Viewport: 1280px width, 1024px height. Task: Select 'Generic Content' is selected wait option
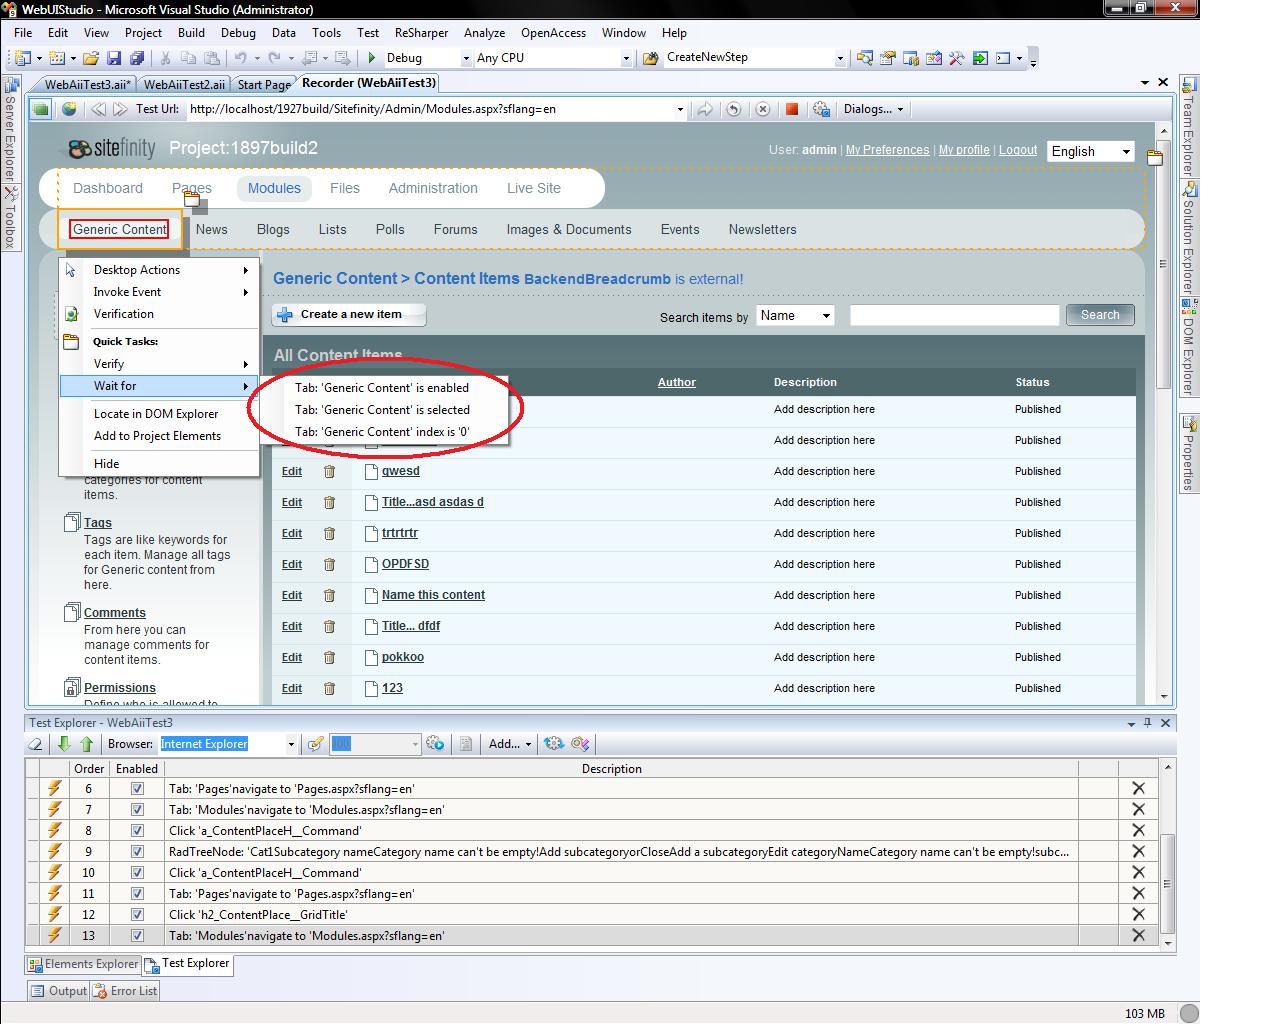pos(382,410)
